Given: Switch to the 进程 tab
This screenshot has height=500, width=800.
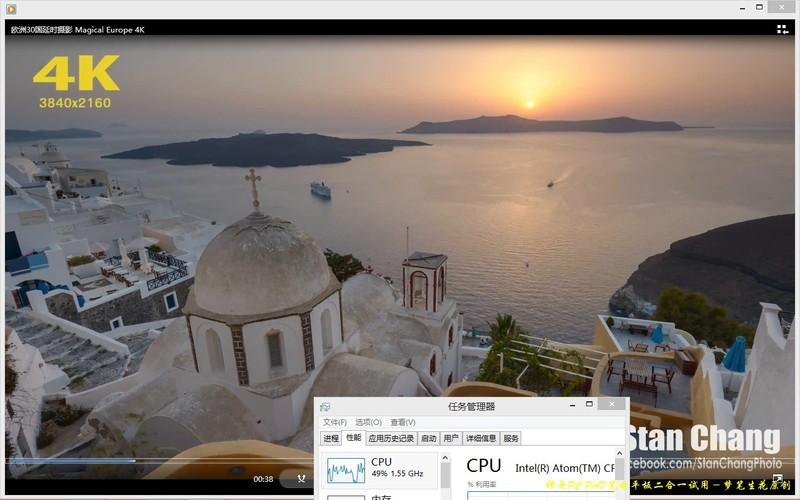Looking at the screenshot, I should click(x=331, y=438).
